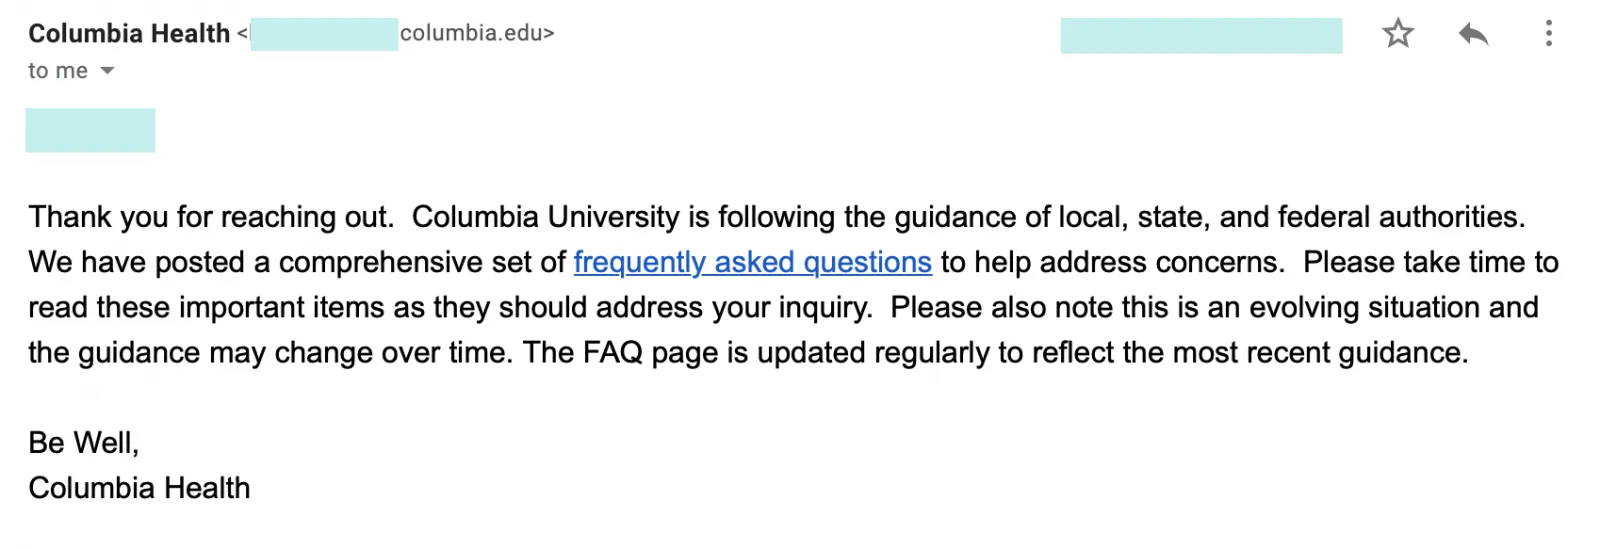Image resolution: width=1600 pixels, height=549 pixels.
Task: Star this email from Columbia Health
Action: tap(1398, 34)
